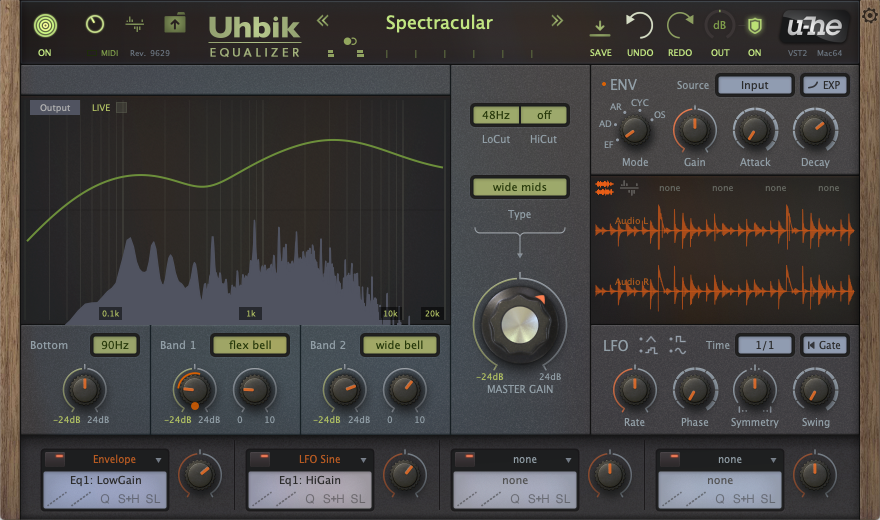880x520 pixels.
Task: Click the small A/B toggle dots under preset name
Action: pyautogui.click(x=350, y=41)
